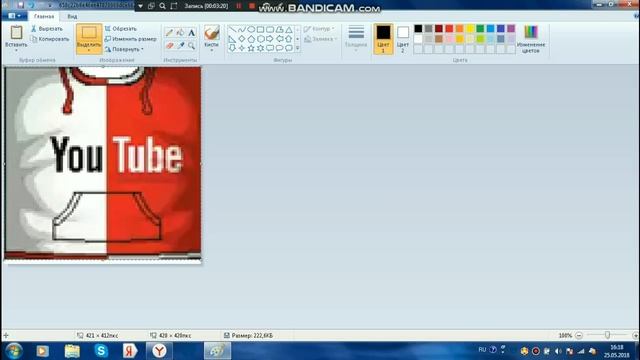Select the Fill with color bucket tool
Viewport: 640px width, 360px height.
180,33
